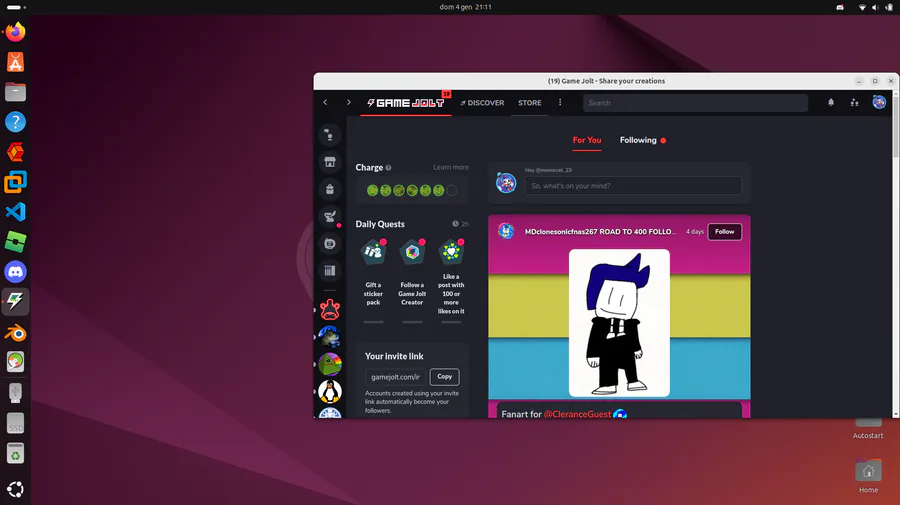Open the fanart drawing image in post
900x505 pixels.
(x=619, y=323)
